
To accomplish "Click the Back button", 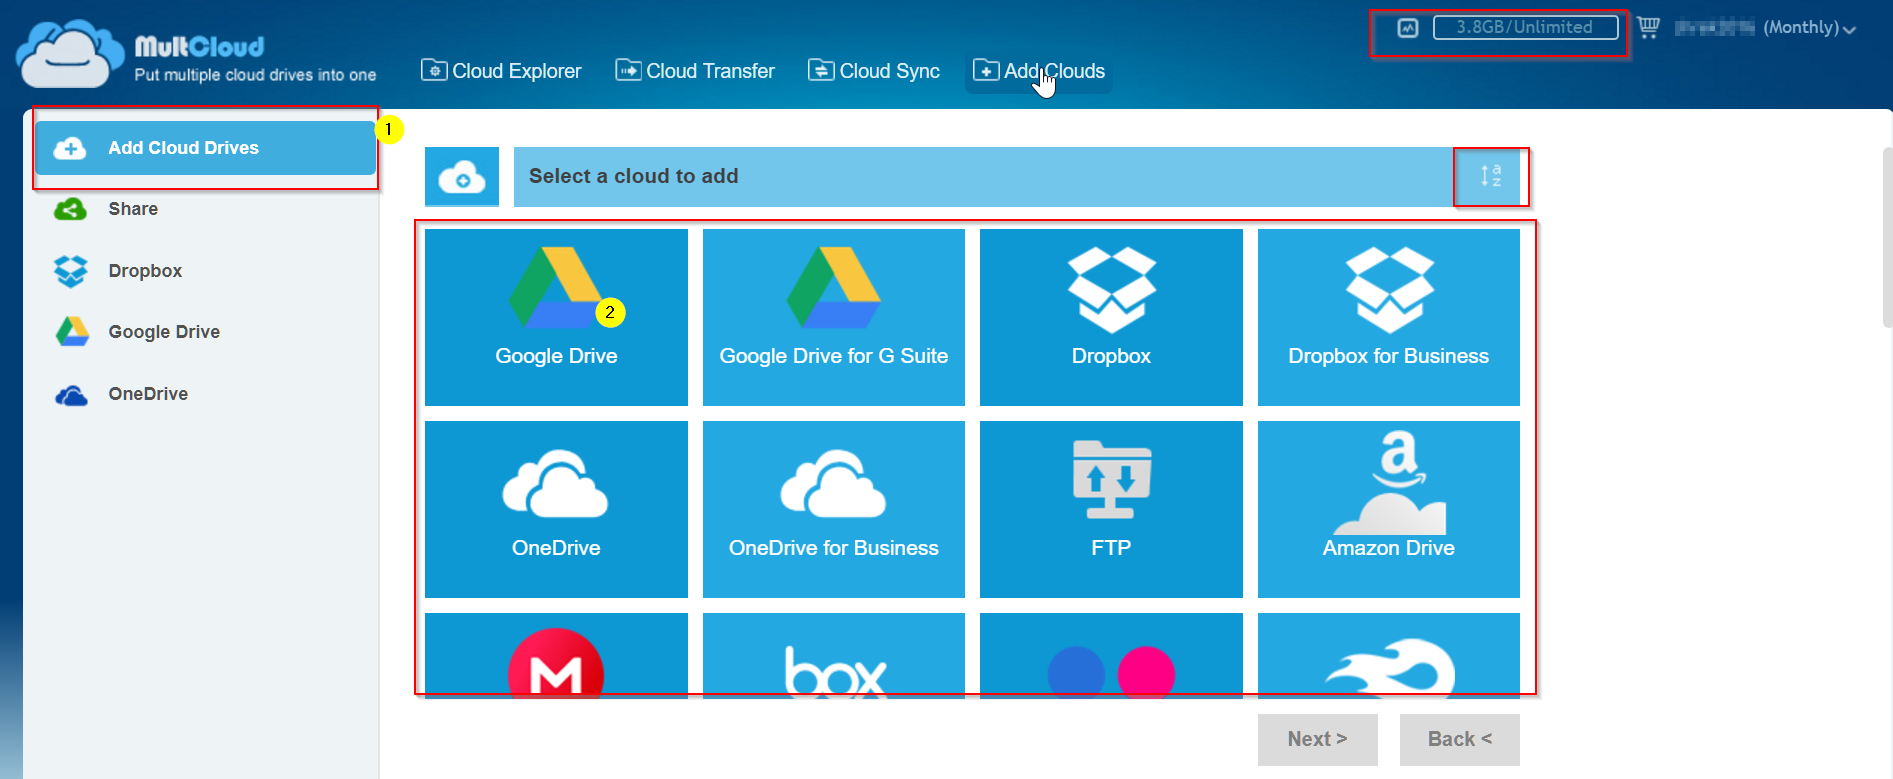I will pyautogui.click(x=1460, y=739).
